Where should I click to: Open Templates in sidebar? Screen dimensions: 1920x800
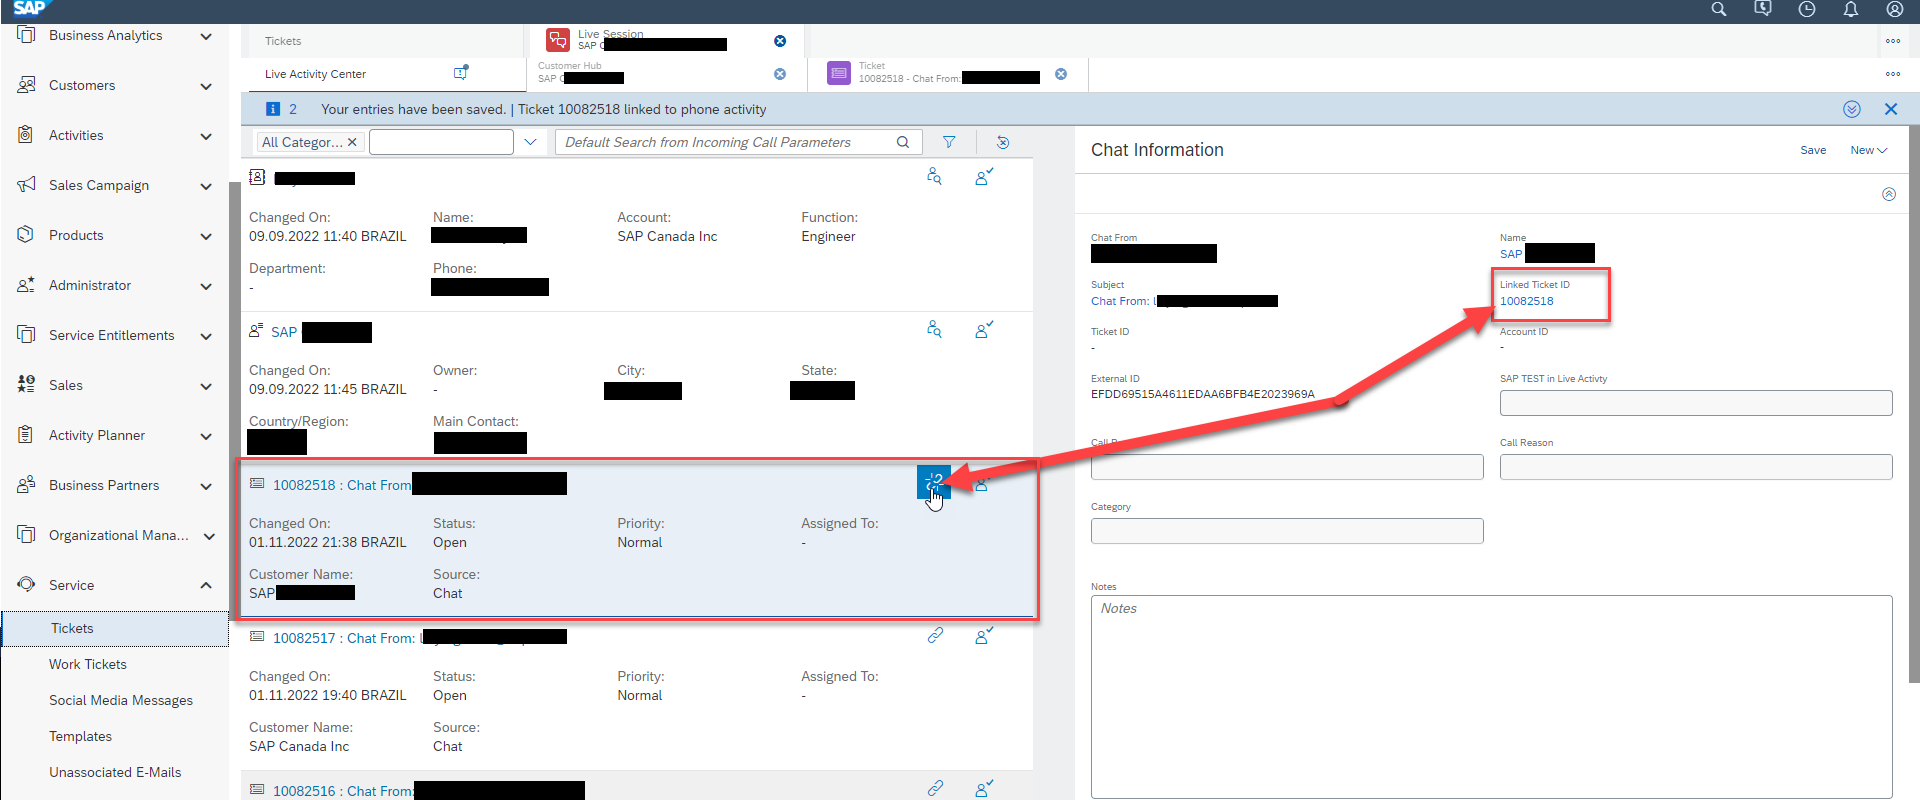click(x=80, y=736)
